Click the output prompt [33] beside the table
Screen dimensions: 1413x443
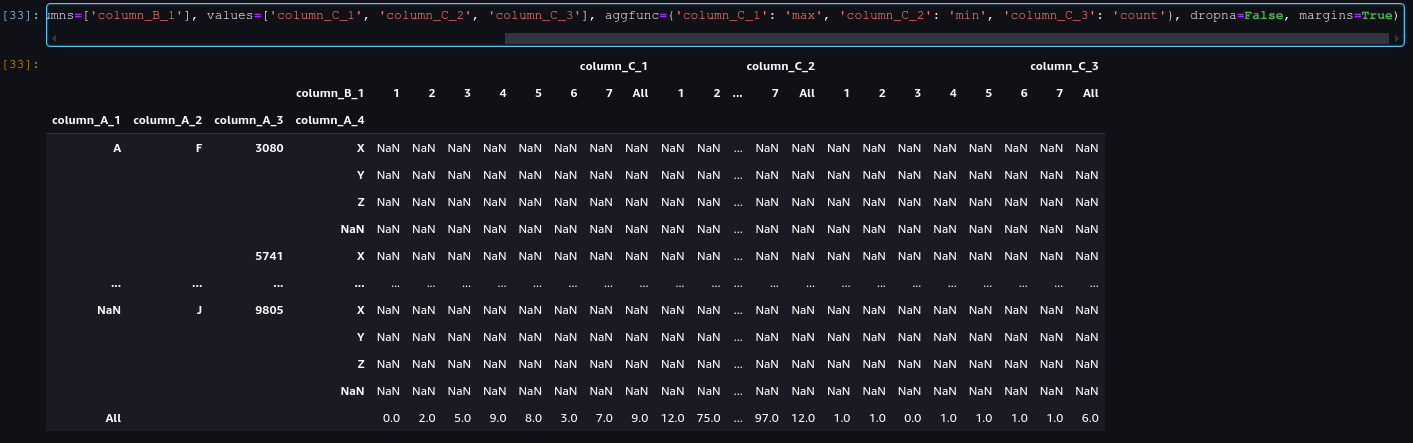tap(19, 63)
